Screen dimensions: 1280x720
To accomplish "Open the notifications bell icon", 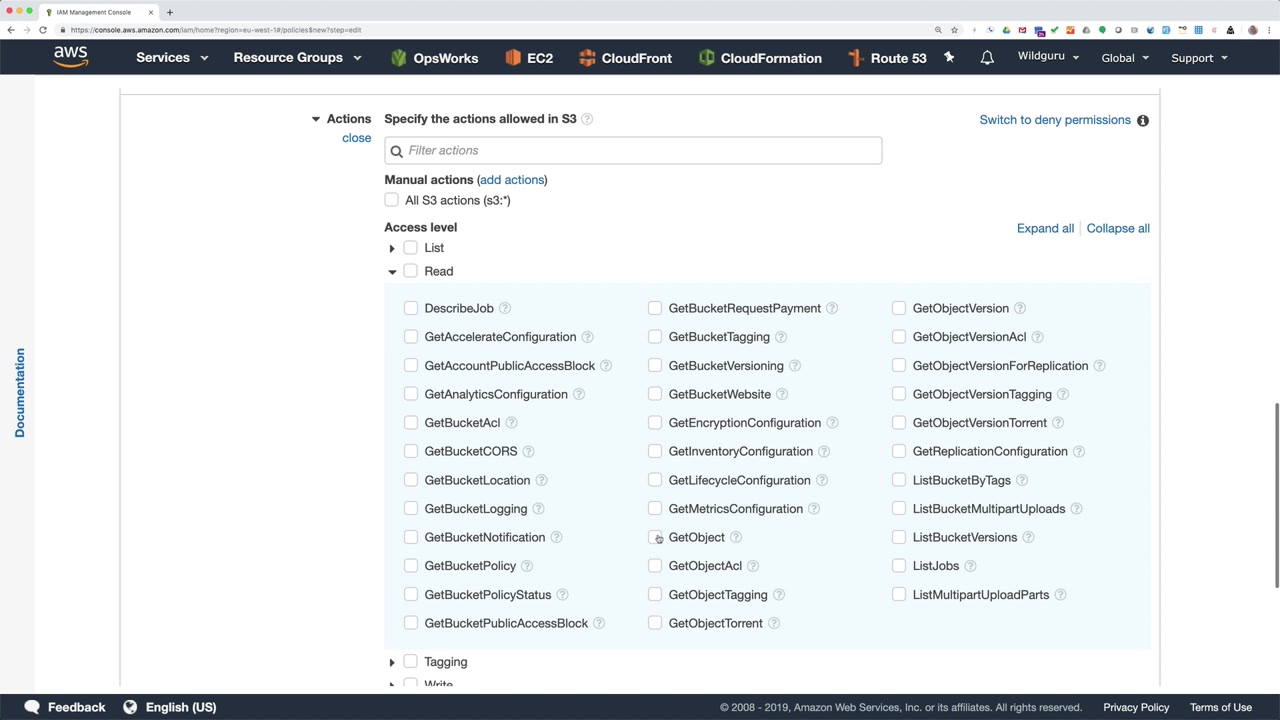I will (x=987, y=58).
